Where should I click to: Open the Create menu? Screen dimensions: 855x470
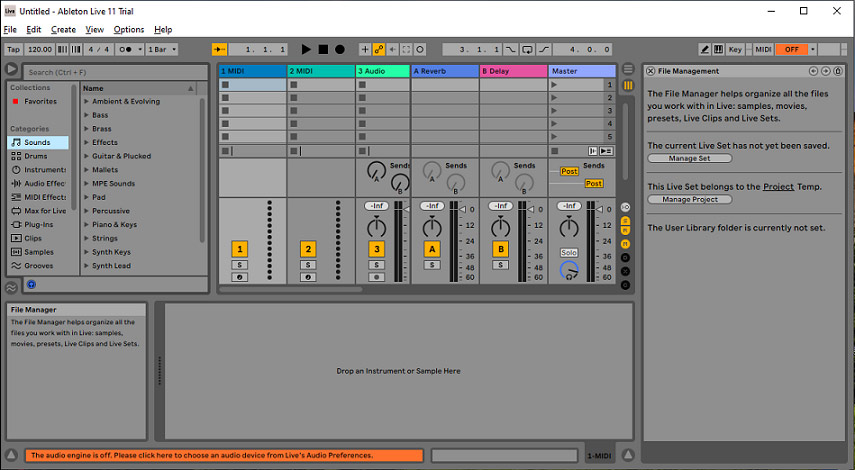(x=63, y=29)
